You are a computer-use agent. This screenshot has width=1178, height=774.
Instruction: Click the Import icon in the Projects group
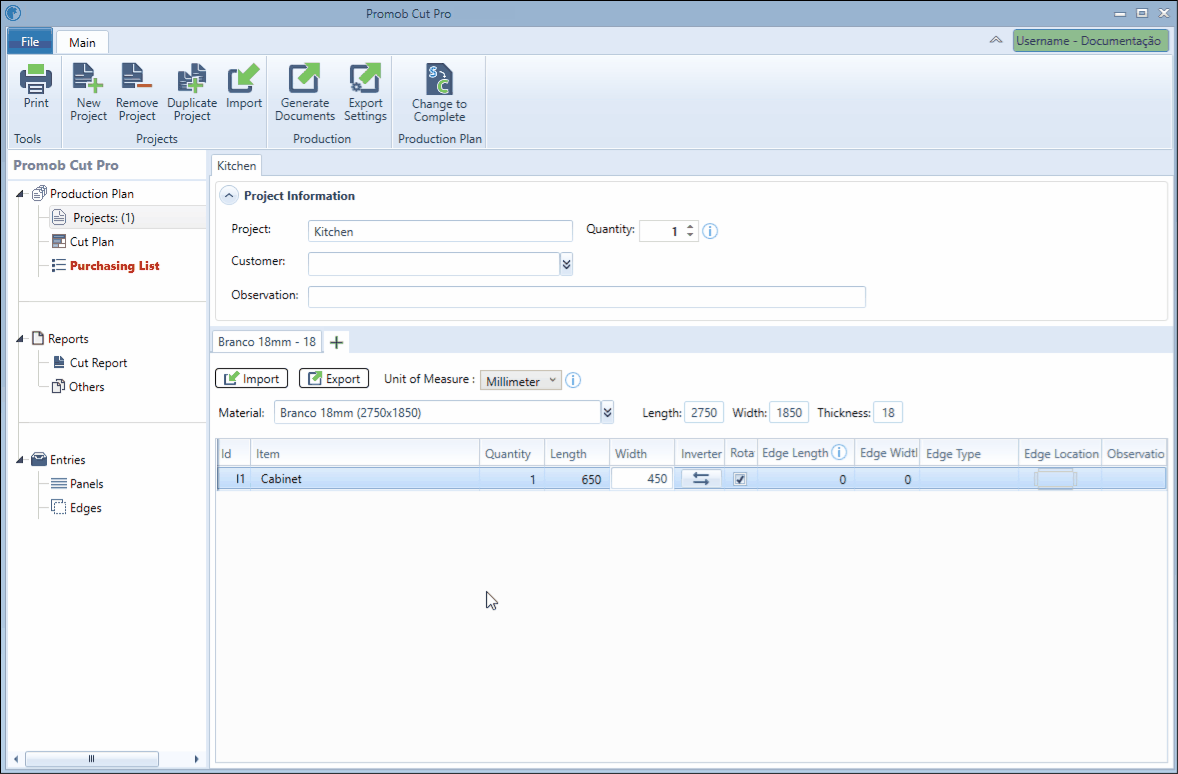[x=243, y=78]
